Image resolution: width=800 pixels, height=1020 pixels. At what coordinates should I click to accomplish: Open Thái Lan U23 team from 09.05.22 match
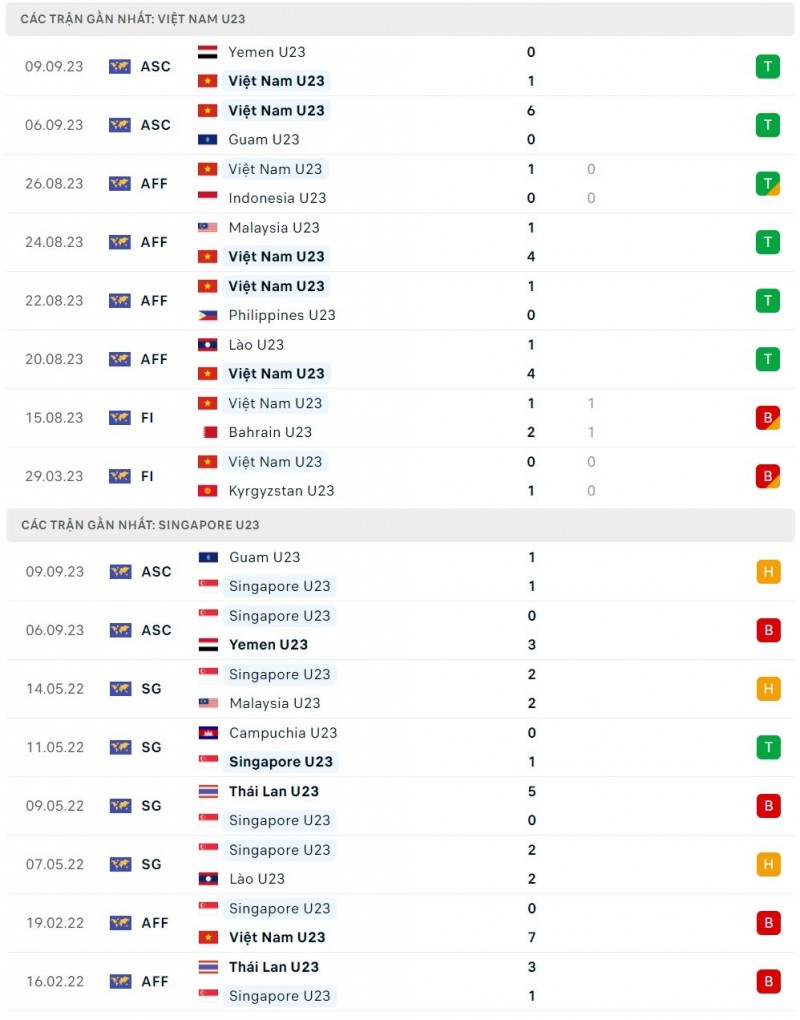274,792
